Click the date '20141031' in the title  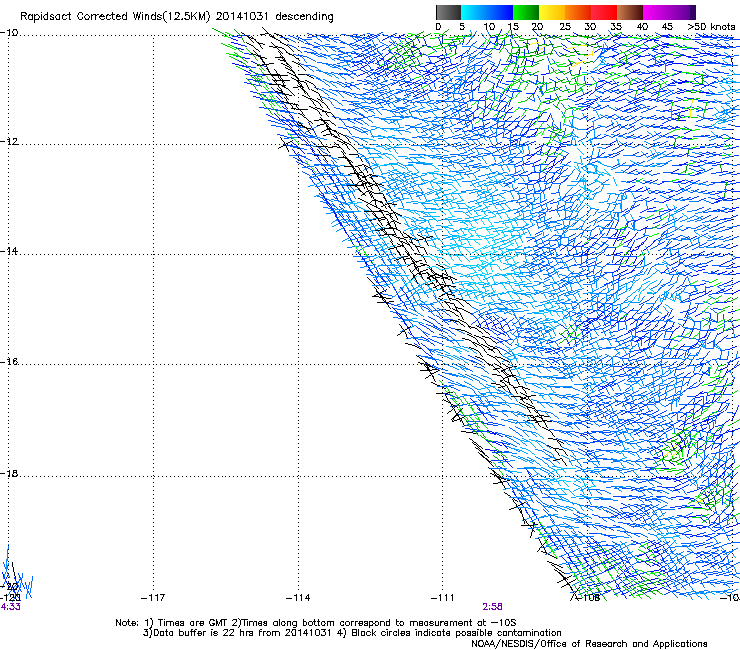(242, 16)
